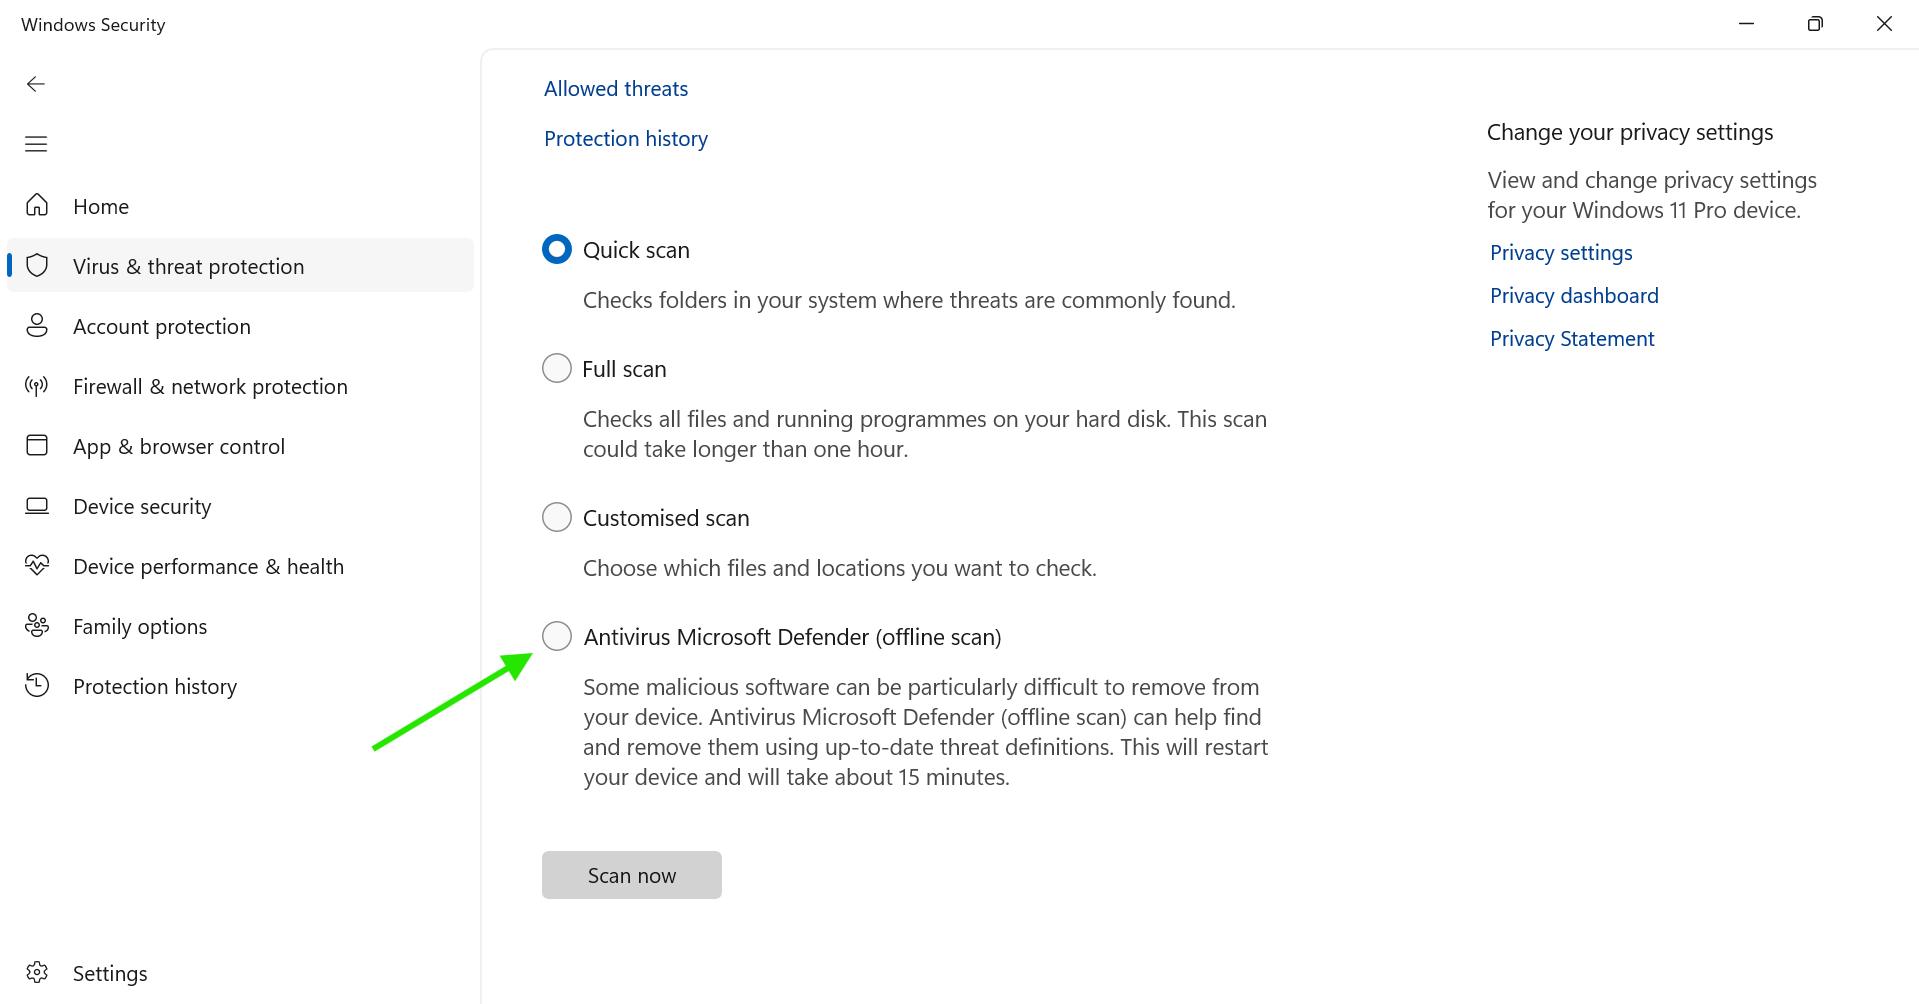Click the Customised scan label text
The width and height of the screenshot is (1919, 1004).
pyautogui.click(x=666, y=518)
